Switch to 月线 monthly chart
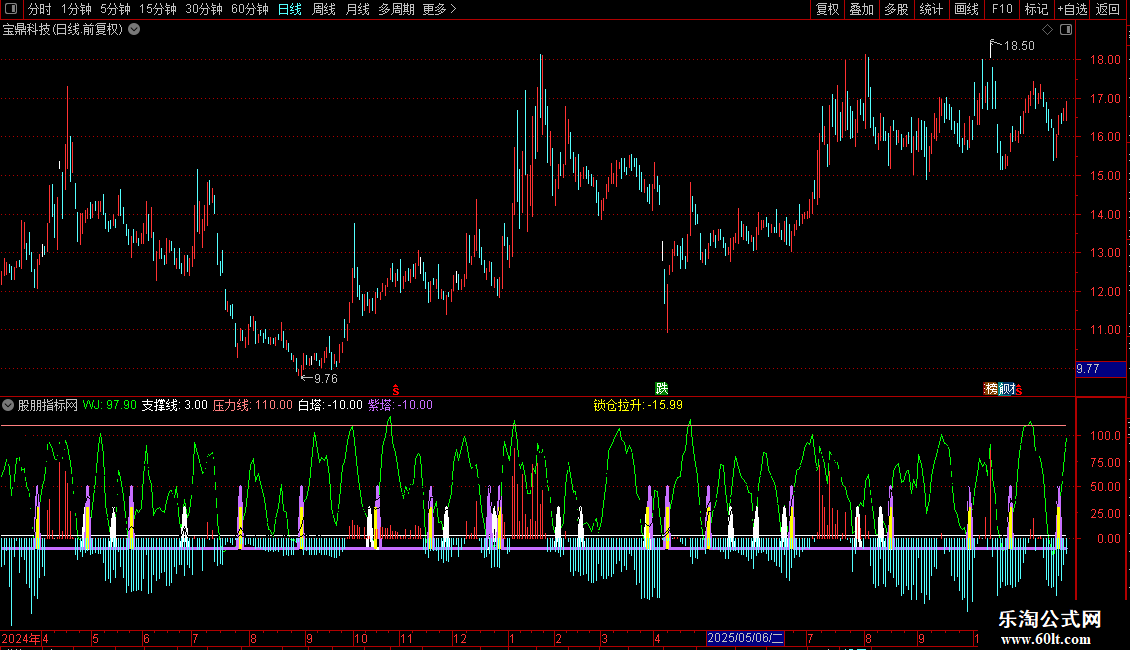Screen dimensions: 1130x650 pyautogui.click(x=357, y=9)
